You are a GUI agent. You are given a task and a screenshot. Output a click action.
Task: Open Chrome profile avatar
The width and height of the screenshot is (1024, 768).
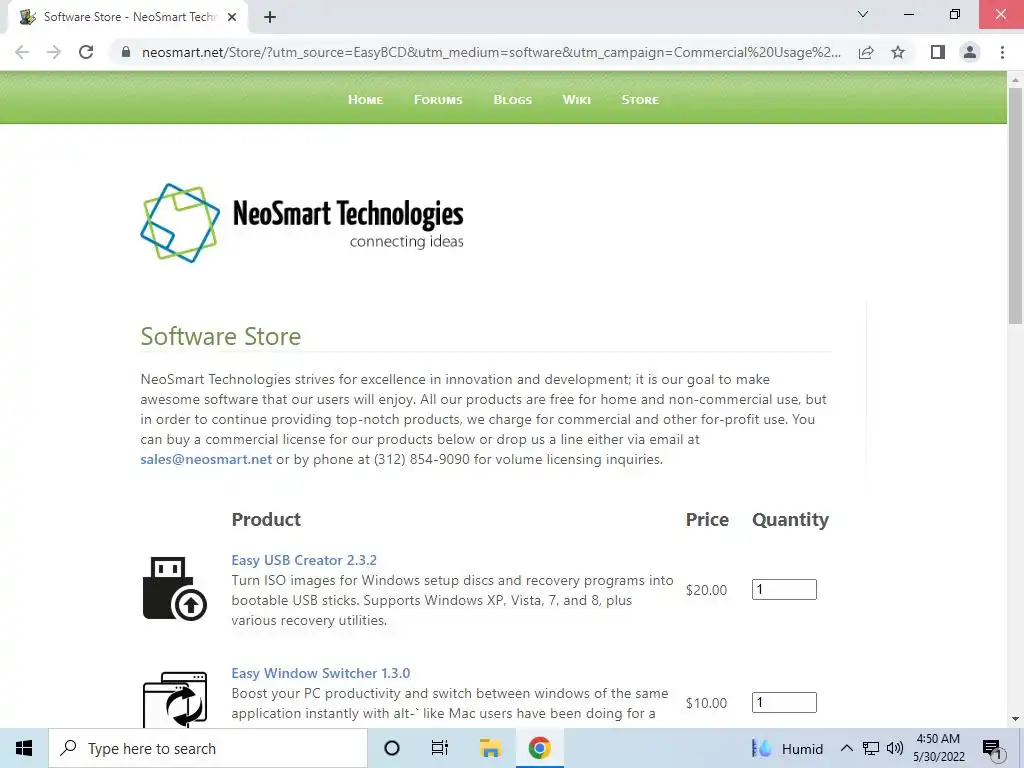click(x=970, y=52)
